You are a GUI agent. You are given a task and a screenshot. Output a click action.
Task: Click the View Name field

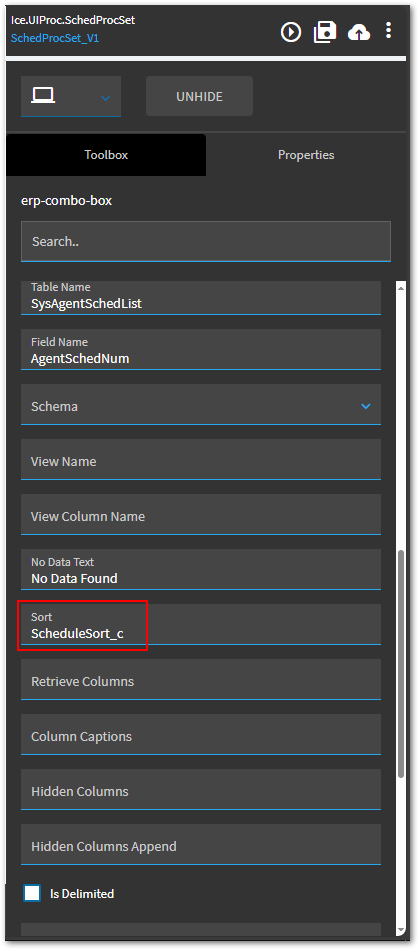coord(201,460)
